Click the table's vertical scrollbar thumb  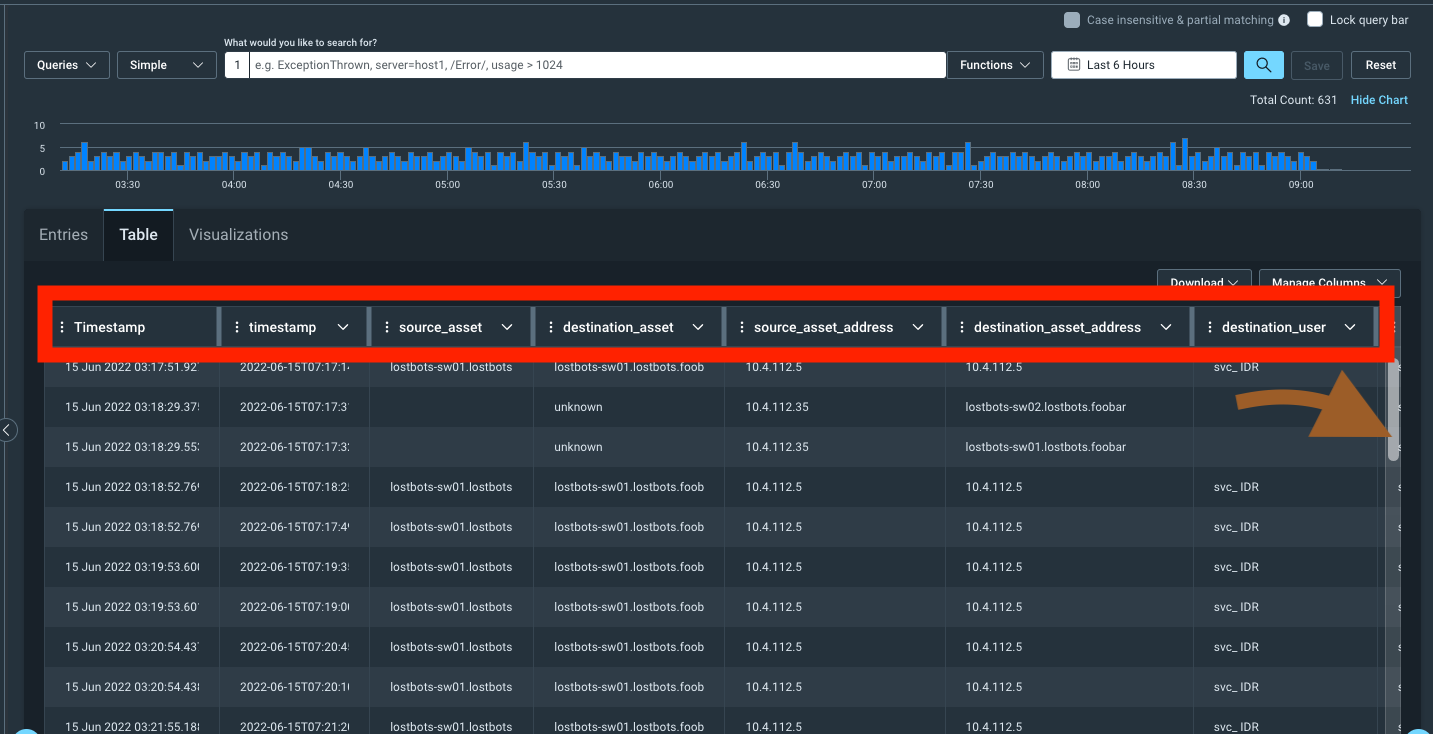pos(1393,410)
